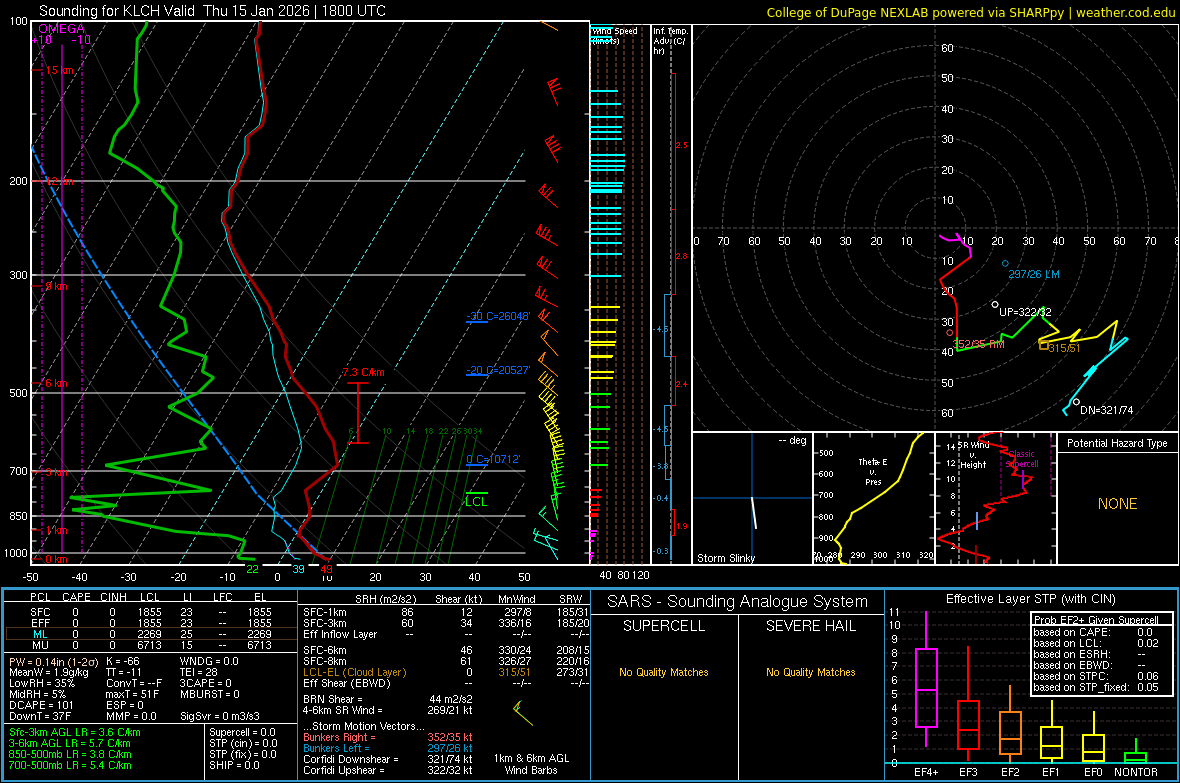
Task: Open the weather.cod.edu NEXLAB credit text
Action: pyautogui.click(x=970, y=12)
